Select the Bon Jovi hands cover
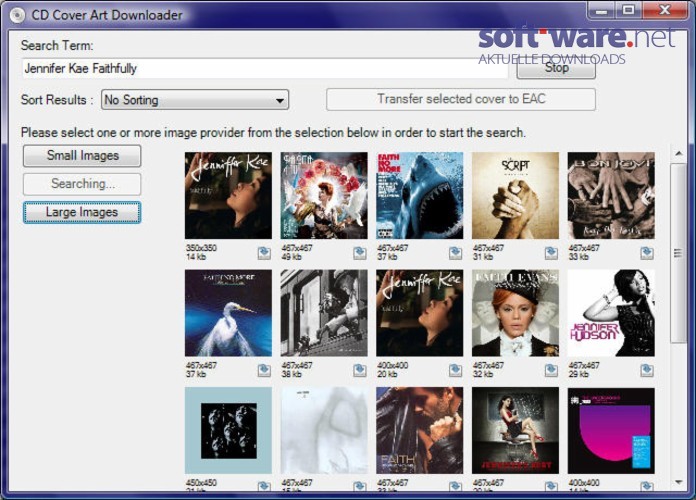 point(611,195)
